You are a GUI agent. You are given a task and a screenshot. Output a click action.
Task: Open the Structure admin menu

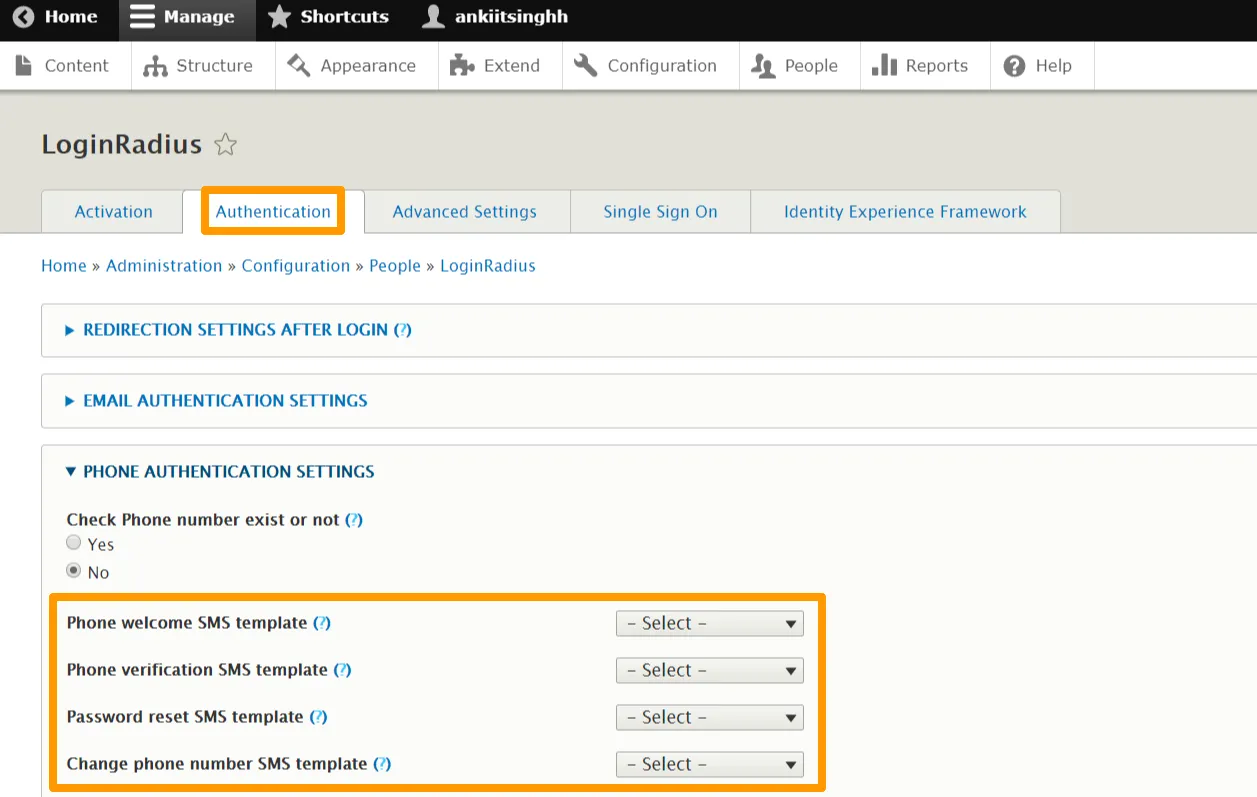click(198, 66)
